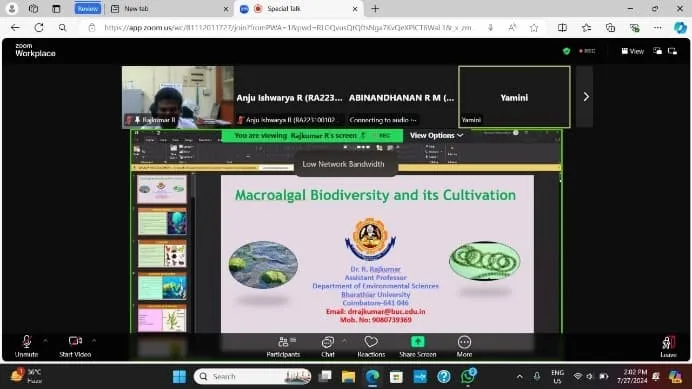Screen dimensions: 692x389
Task: Open the View layout menu
Action: [x=633, y=51]
